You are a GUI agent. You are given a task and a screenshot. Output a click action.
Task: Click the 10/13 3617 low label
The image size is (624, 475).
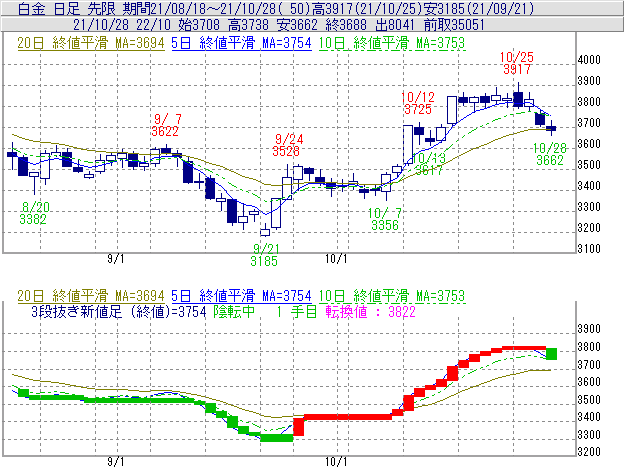pyautogui.click(x=429, y=164)
